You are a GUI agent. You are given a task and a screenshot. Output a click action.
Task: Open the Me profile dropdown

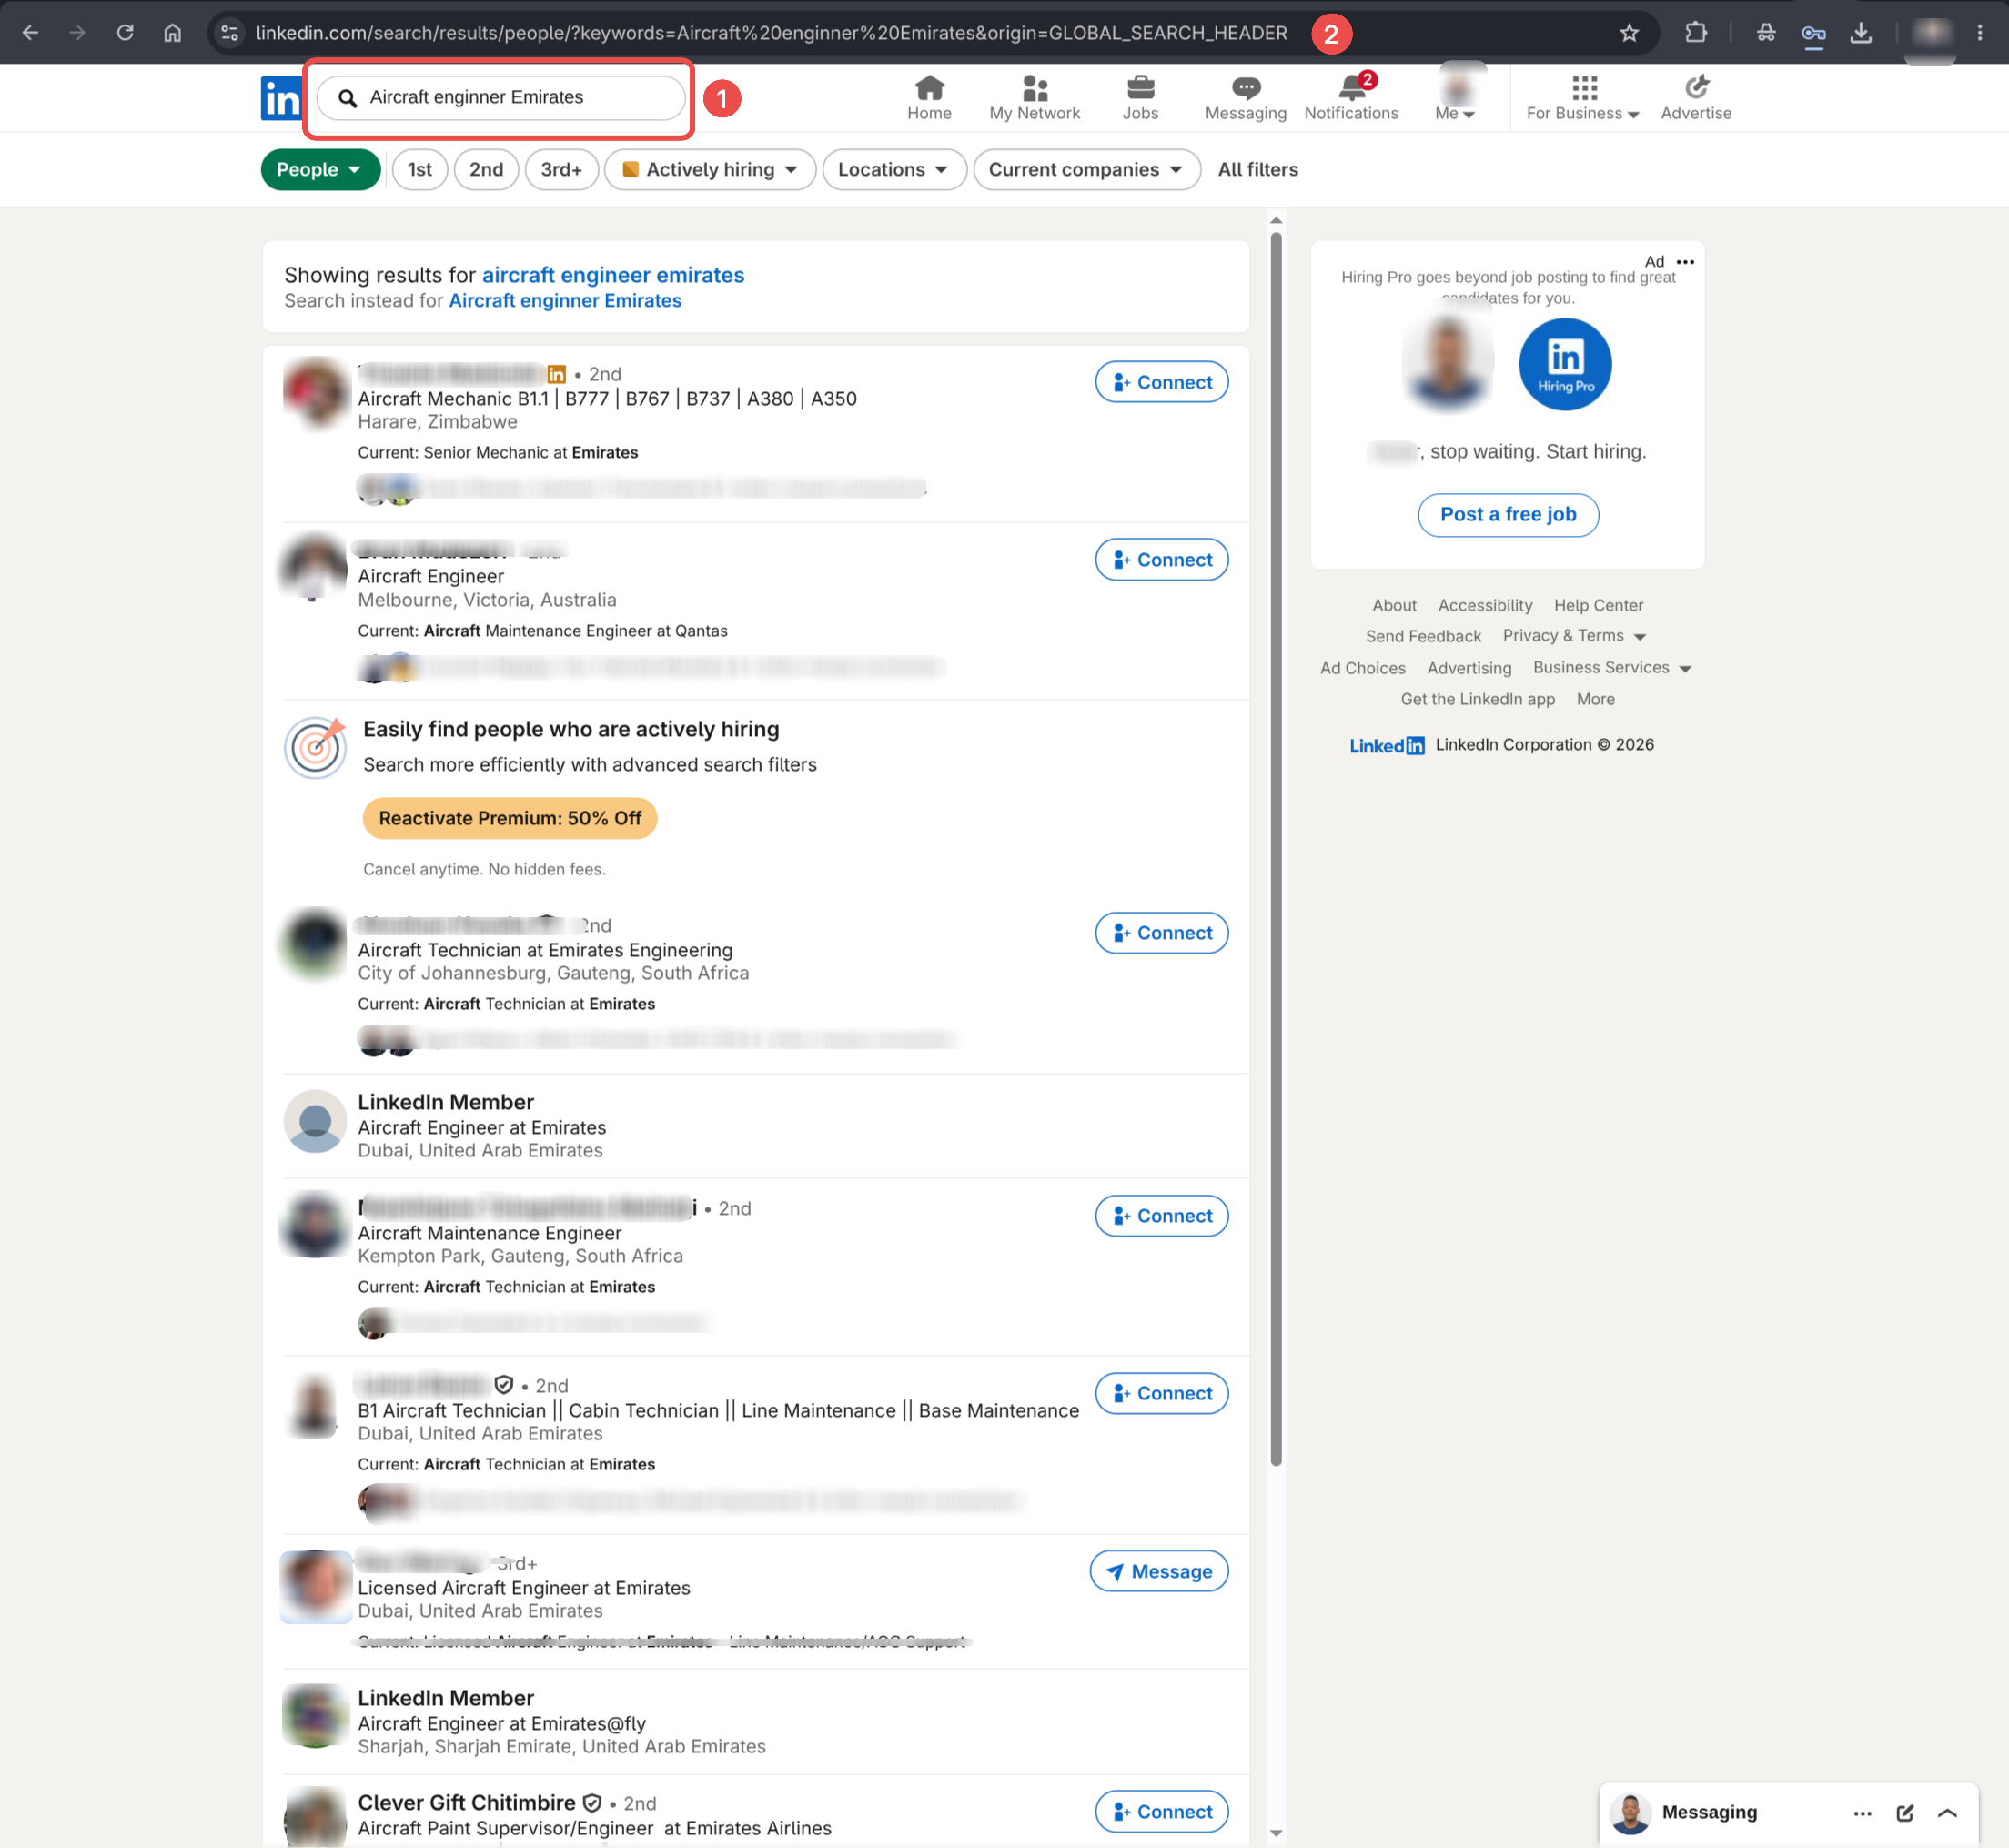(x=1455, y=98)
